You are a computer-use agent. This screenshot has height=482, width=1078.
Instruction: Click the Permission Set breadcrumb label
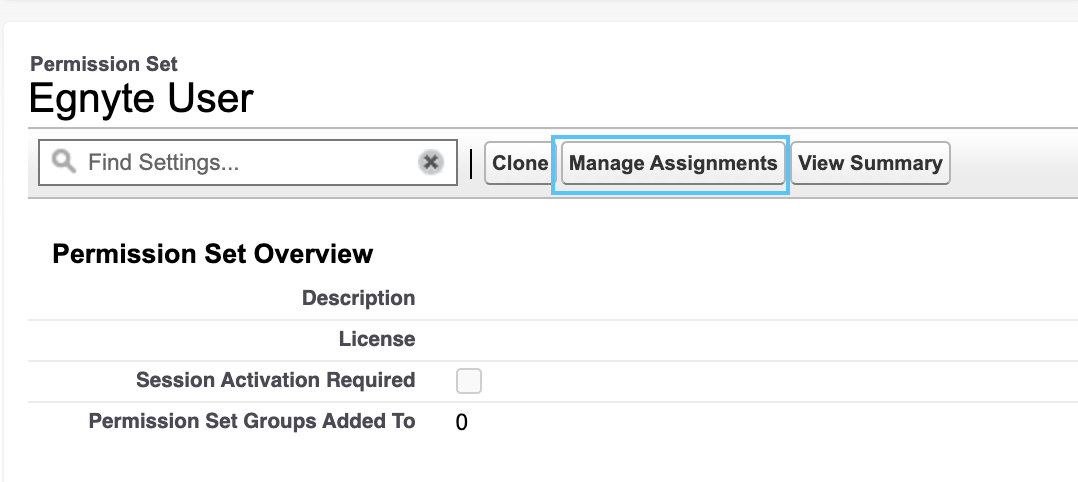(x=104, y=64)
